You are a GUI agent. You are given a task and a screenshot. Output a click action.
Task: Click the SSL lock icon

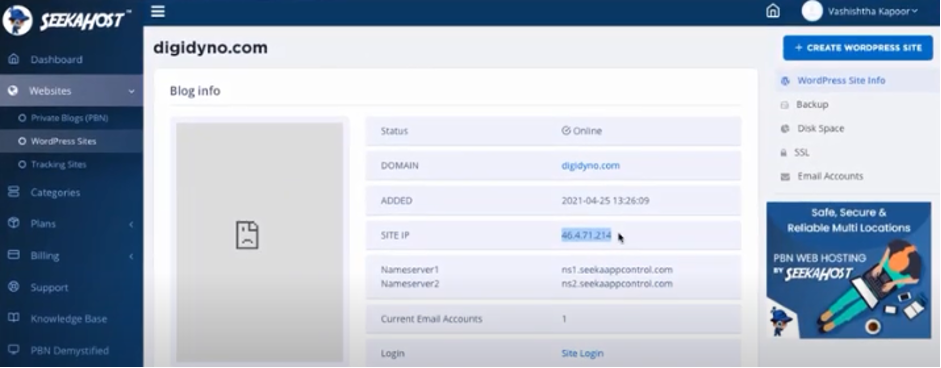[x=784, y=153]
